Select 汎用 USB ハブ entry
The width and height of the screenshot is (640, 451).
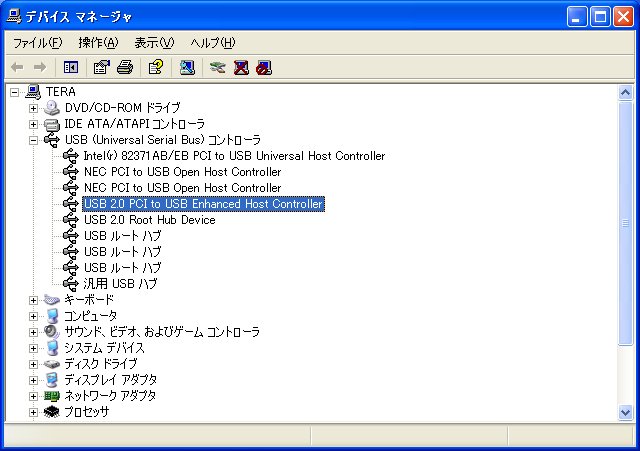click(x=120, y=284)
